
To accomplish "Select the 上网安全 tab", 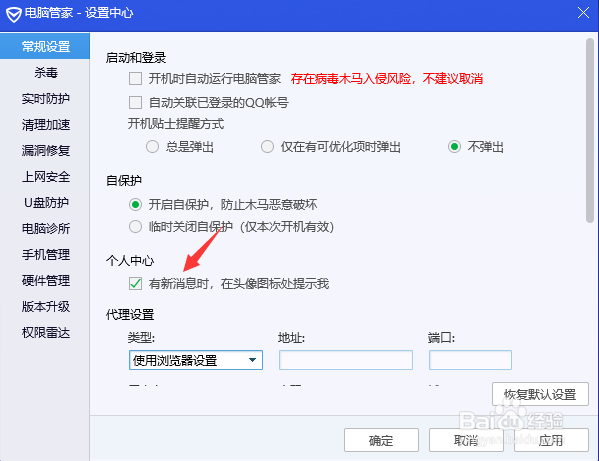I will click(x=45, y=176).
